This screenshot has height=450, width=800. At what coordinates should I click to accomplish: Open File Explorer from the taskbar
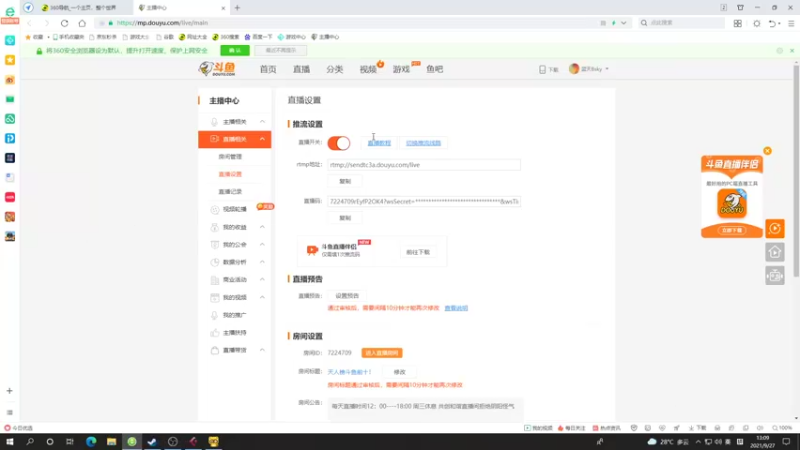[111, 442]
